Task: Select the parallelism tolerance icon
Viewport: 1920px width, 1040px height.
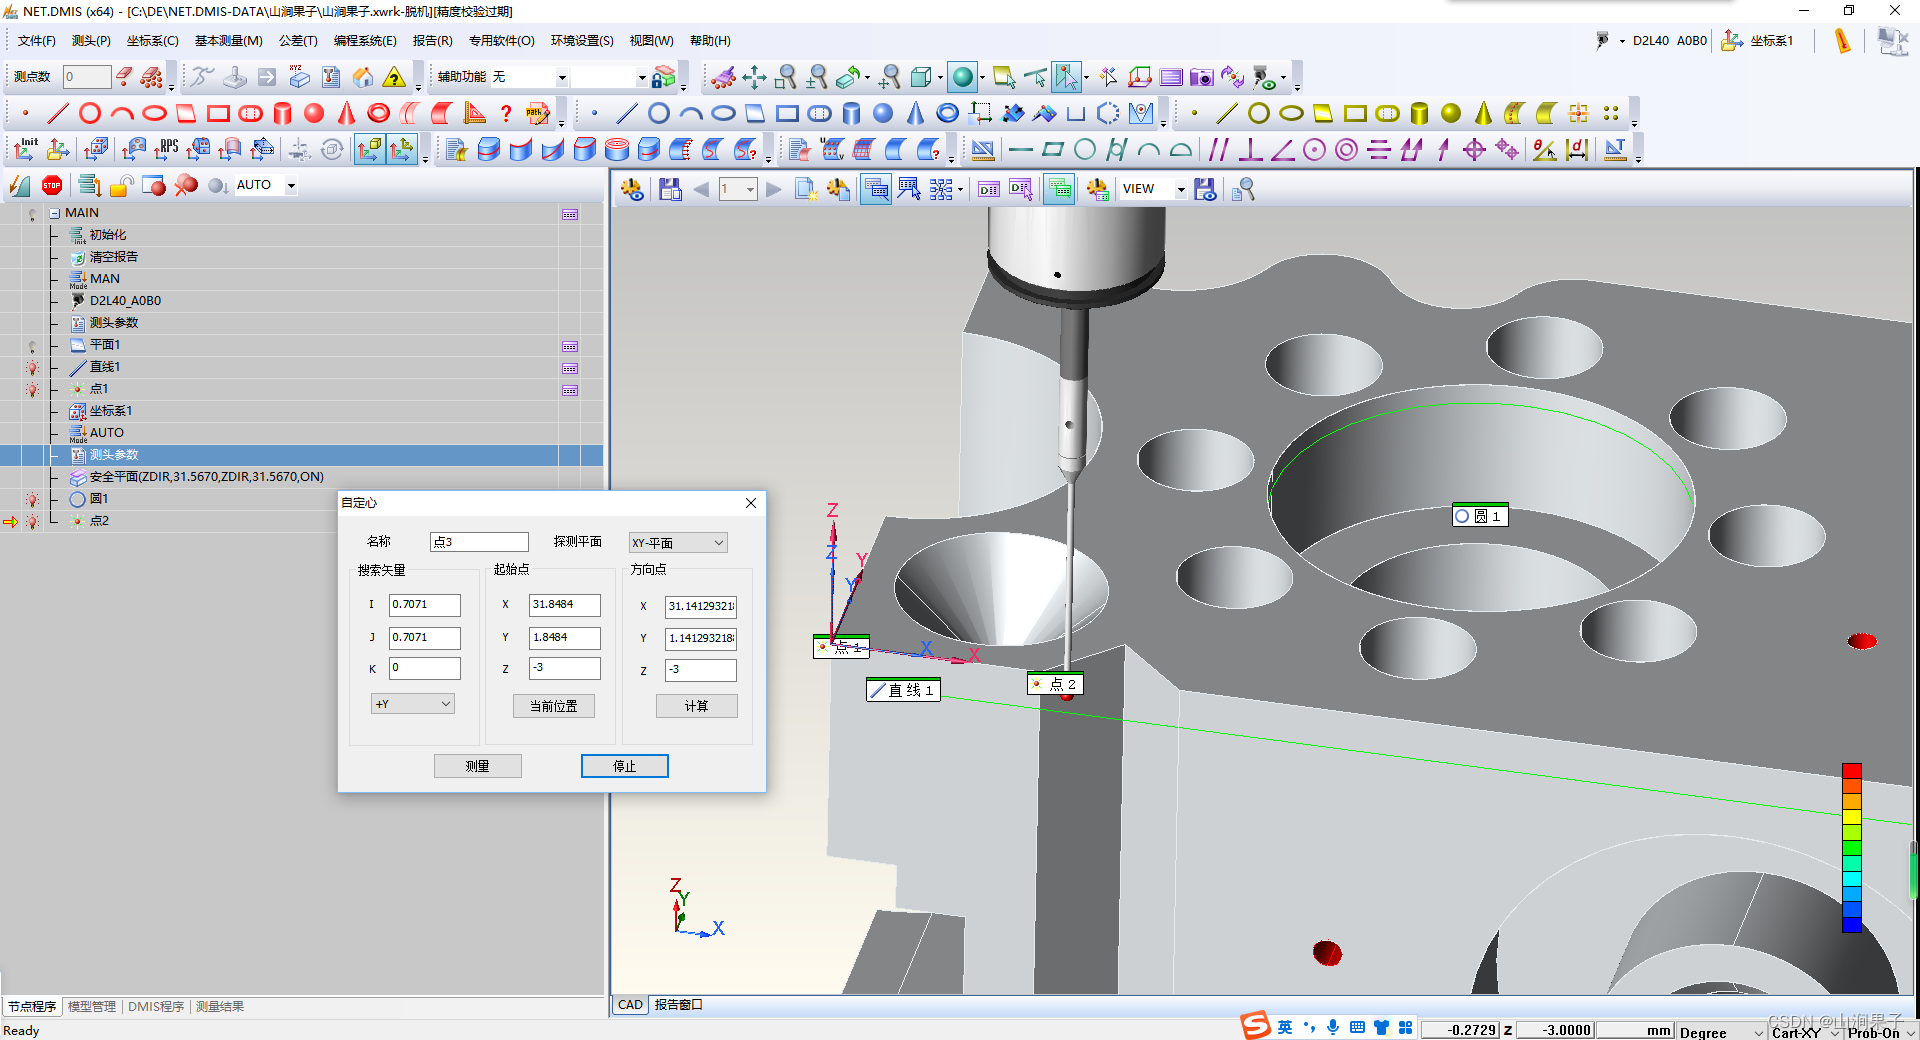Action: coord(1218,149)
